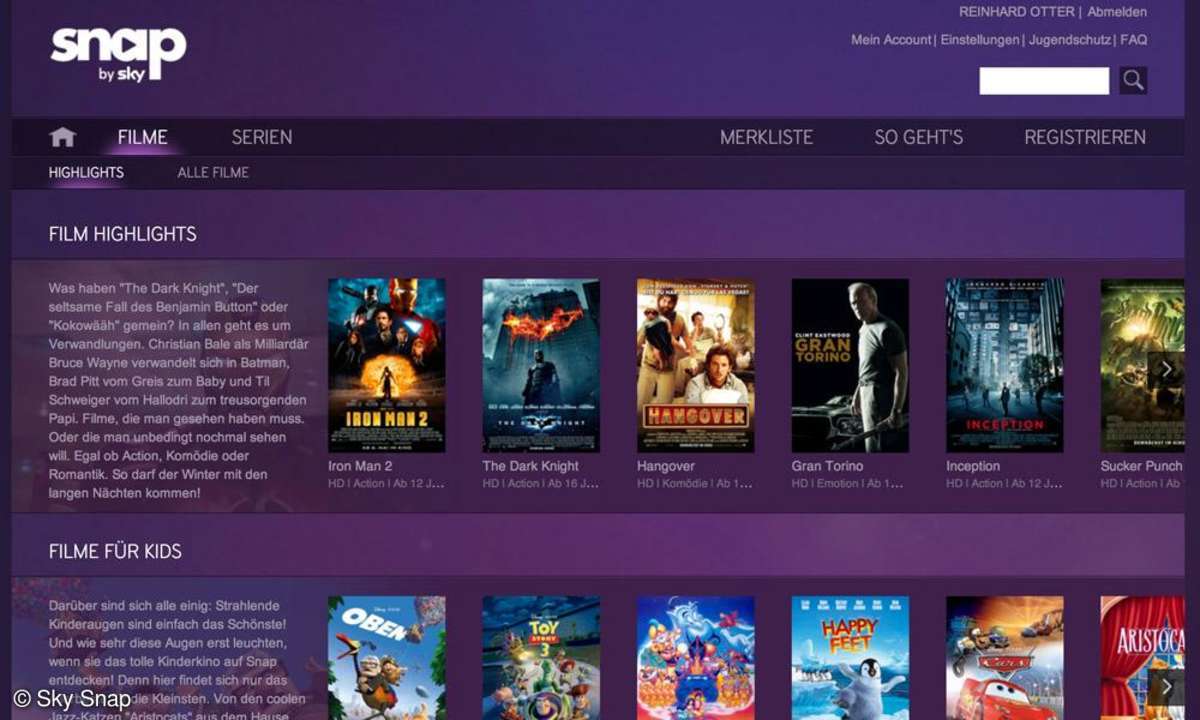Open the Cars movie poster
The height and width of the screenshot is (720, 1200).
coord(1005,658)
